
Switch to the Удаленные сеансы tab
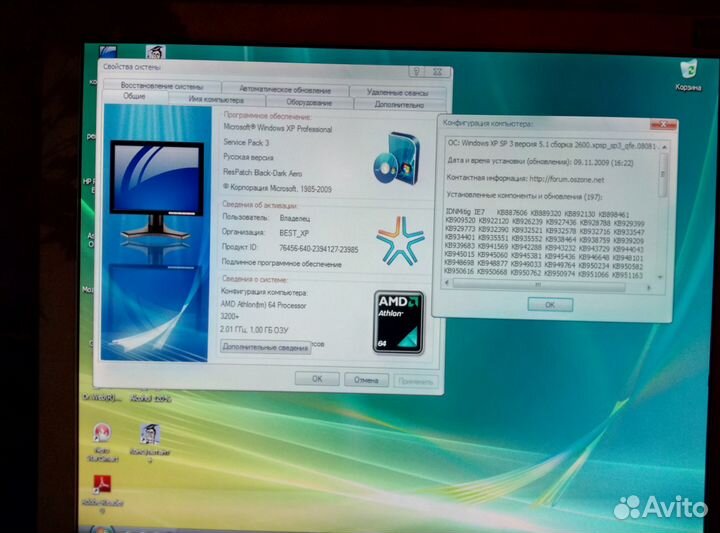(x=397, y=92)
